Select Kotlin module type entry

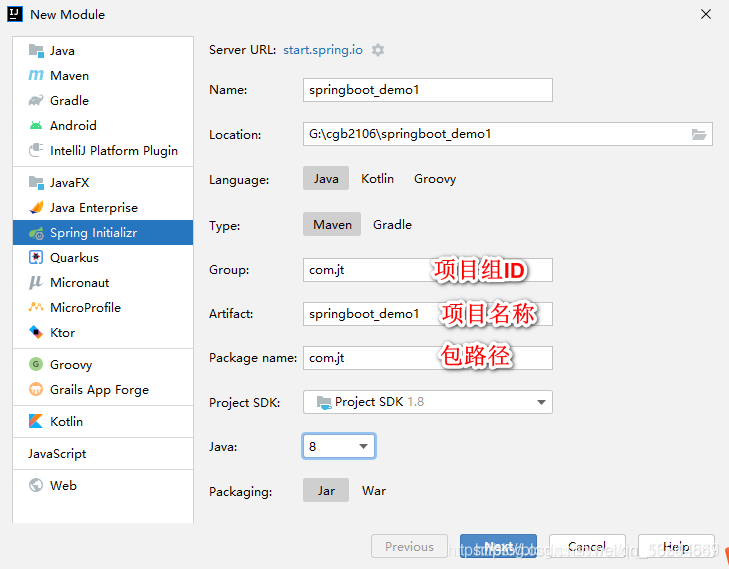[x=103, y=421]
